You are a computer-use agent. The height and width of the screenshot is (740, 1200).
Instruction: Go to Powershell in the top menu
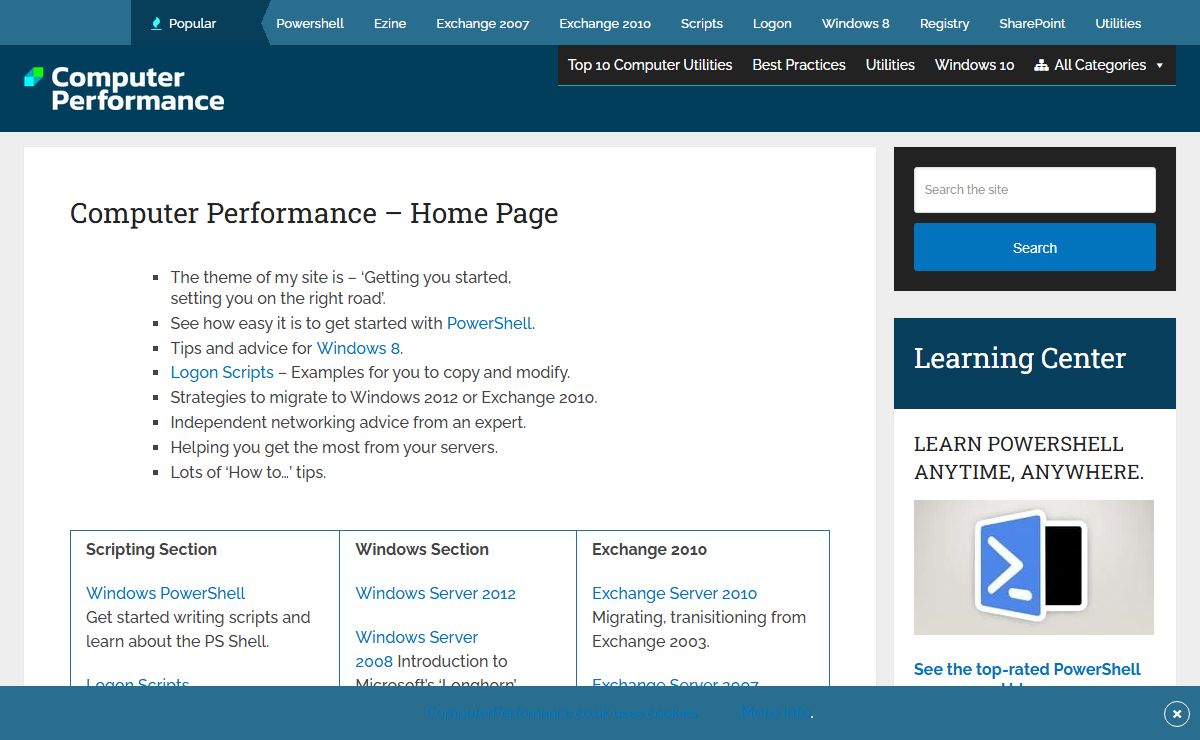point(310,23)
